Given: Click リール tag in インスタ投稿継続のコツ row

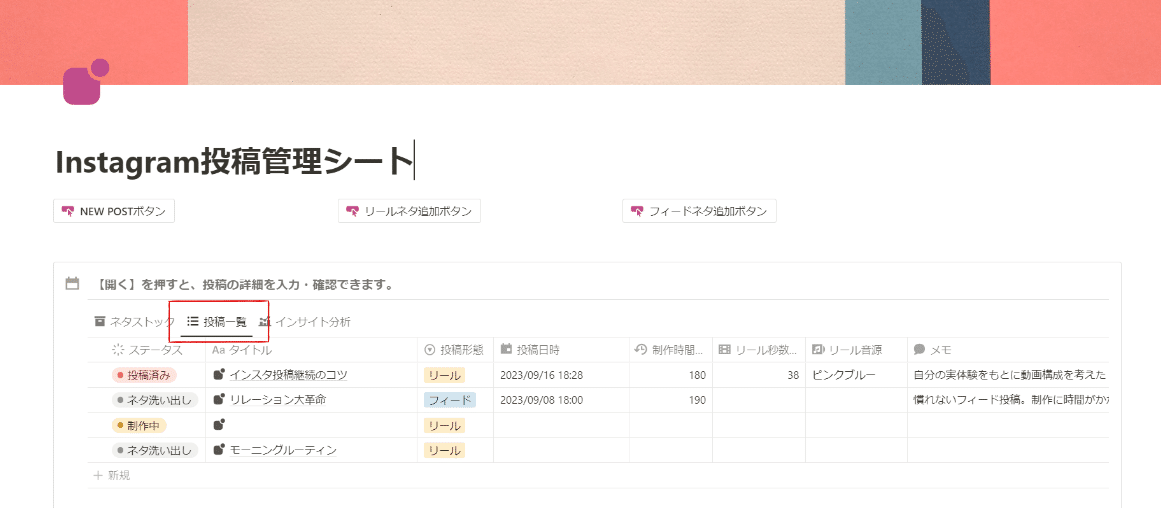Looking at the screenshot, I should pos(444,375).
